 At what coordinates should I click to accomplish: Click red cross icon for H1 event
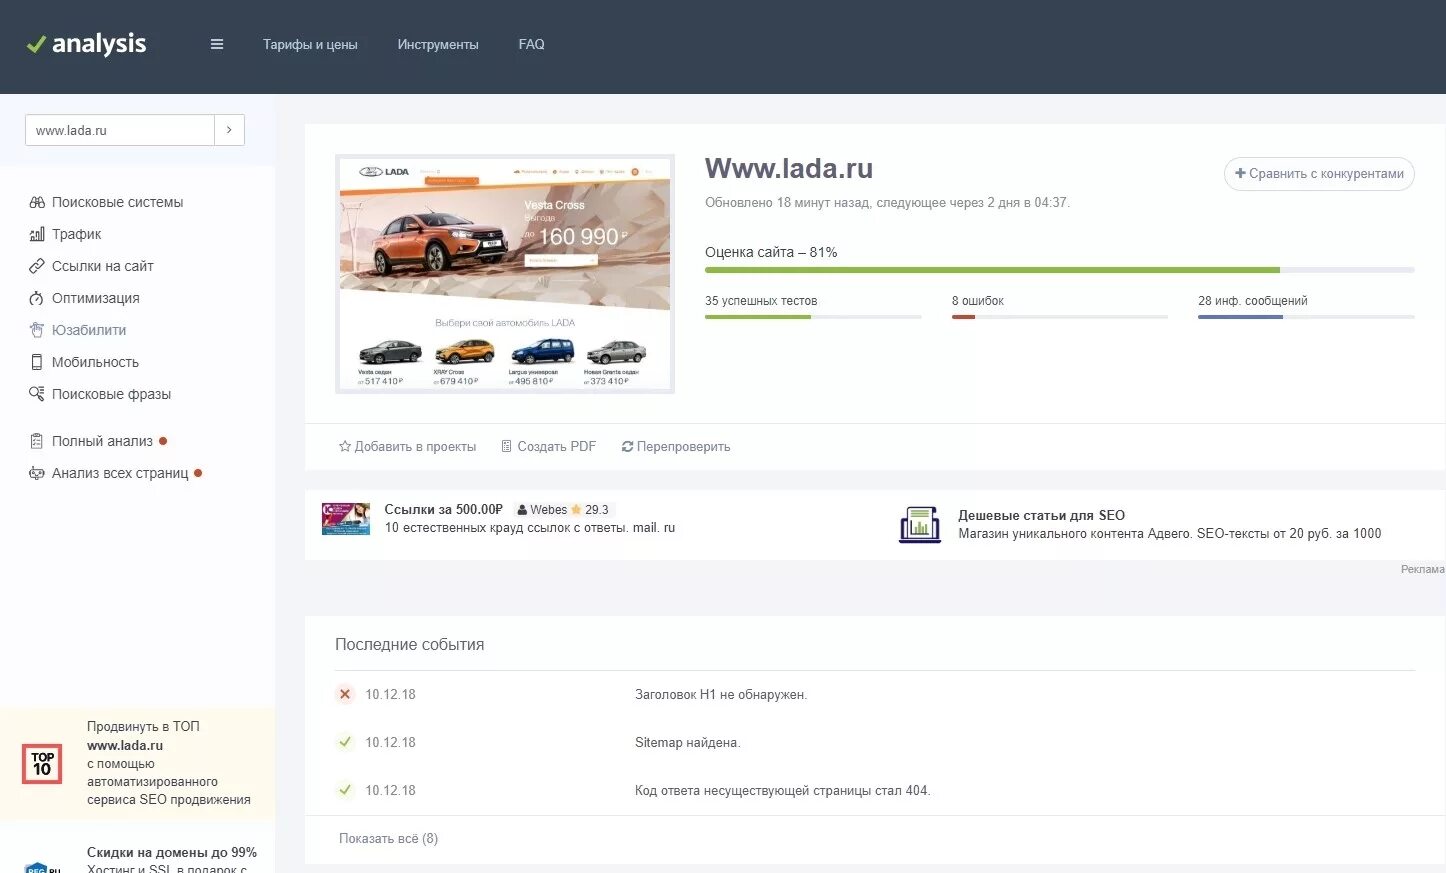pyautogui.click(x=345, y=694)
